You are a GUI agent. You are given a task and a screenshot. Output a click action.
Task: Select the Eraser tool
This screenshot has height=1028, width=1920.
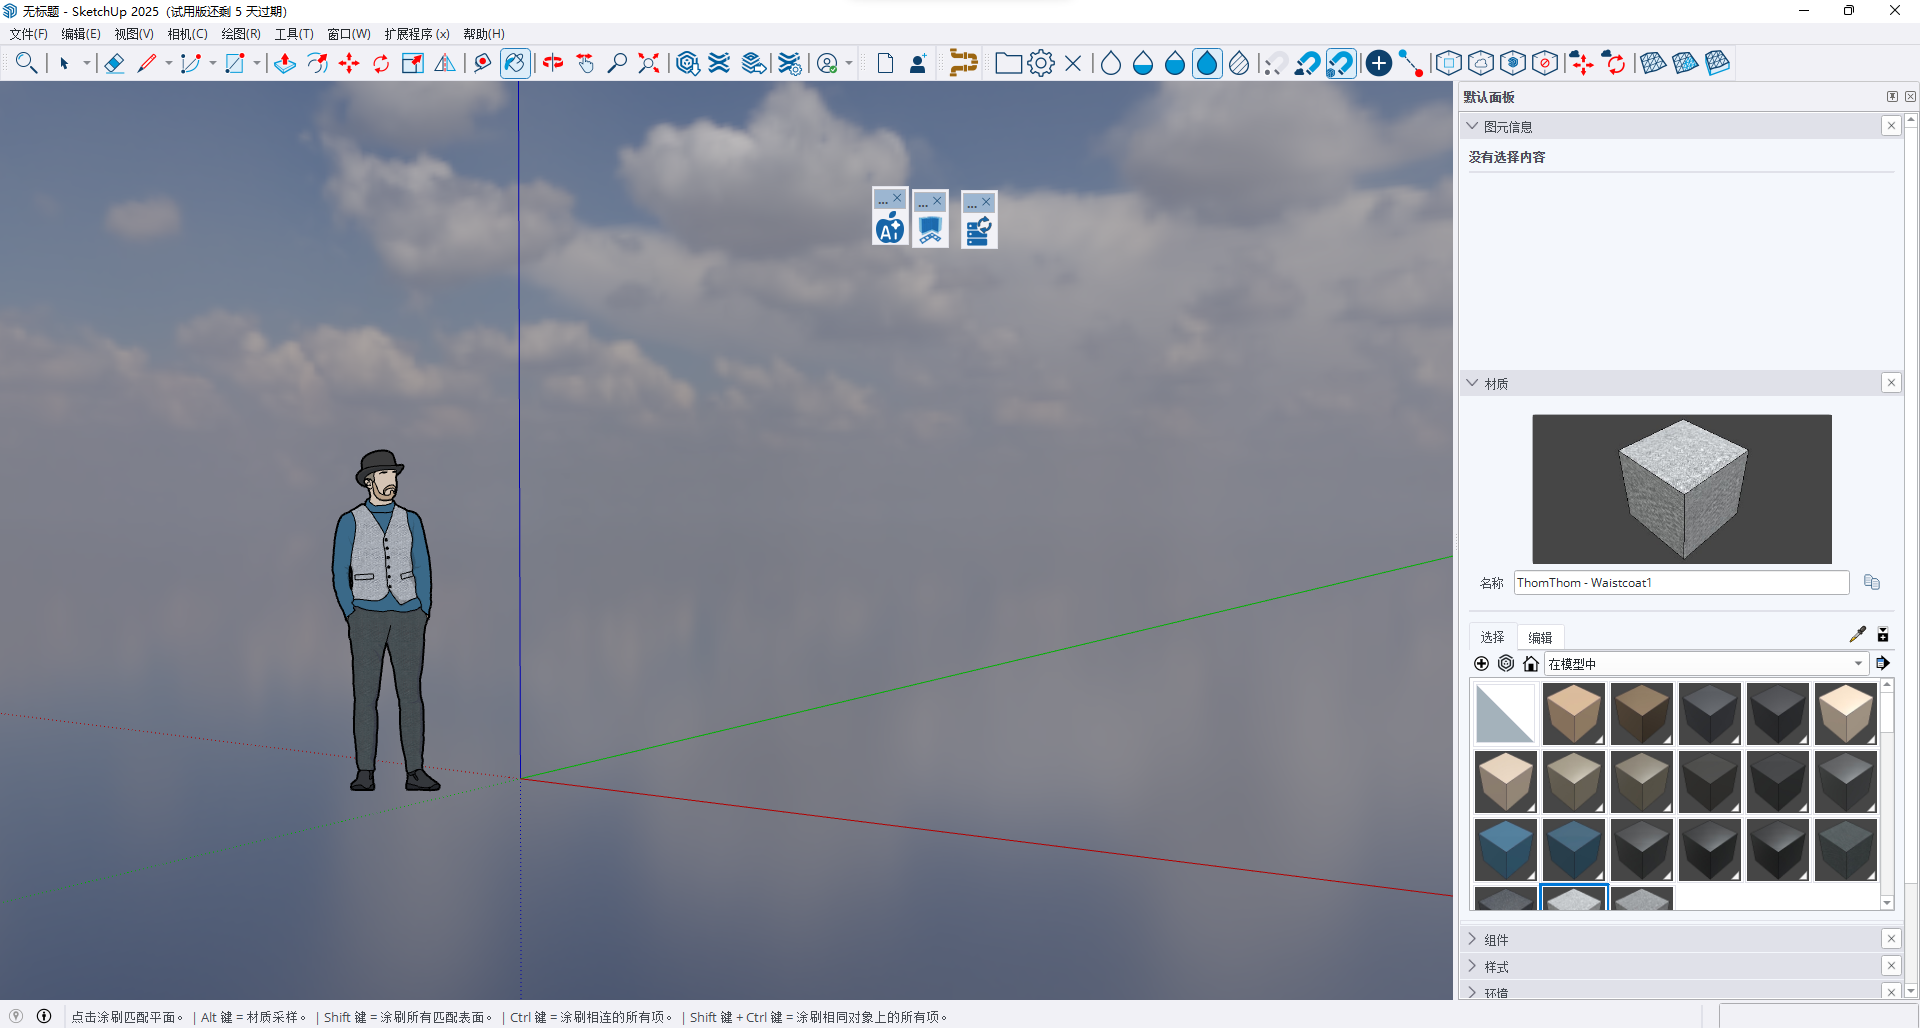(x=114, y=64)
